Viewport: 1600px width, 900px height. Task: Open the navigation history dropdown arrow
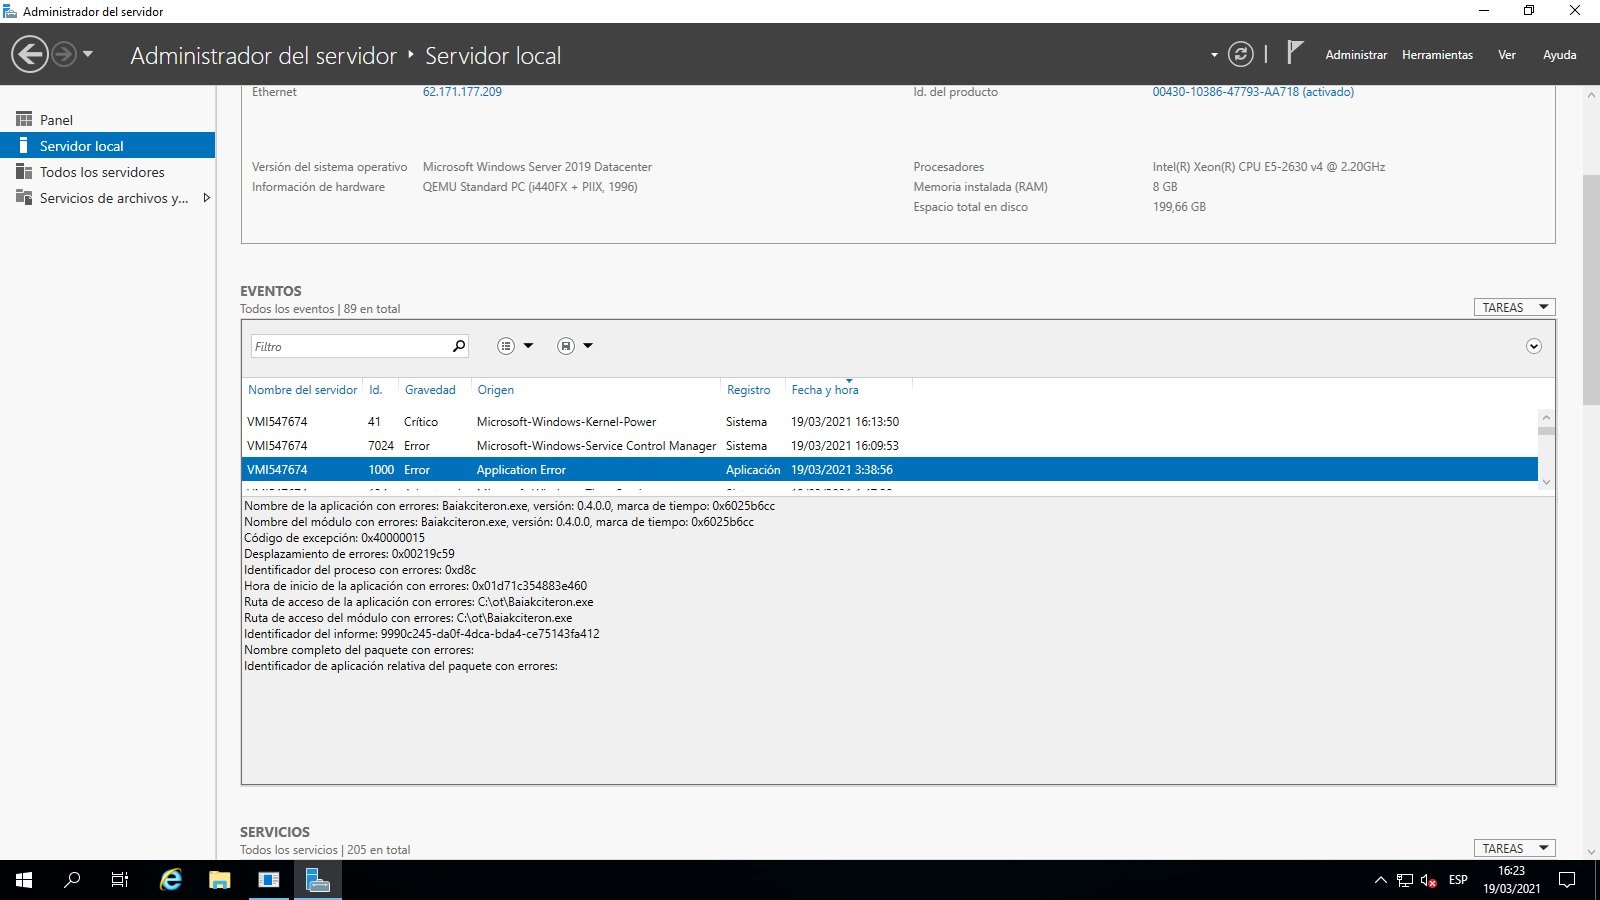[x=88, y=54]
